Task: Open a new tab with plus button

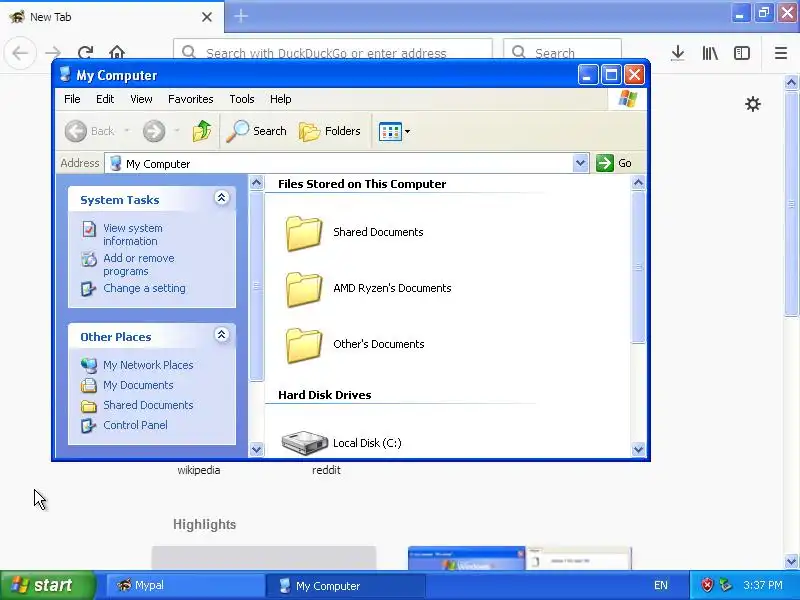Action: click(241, 16)
